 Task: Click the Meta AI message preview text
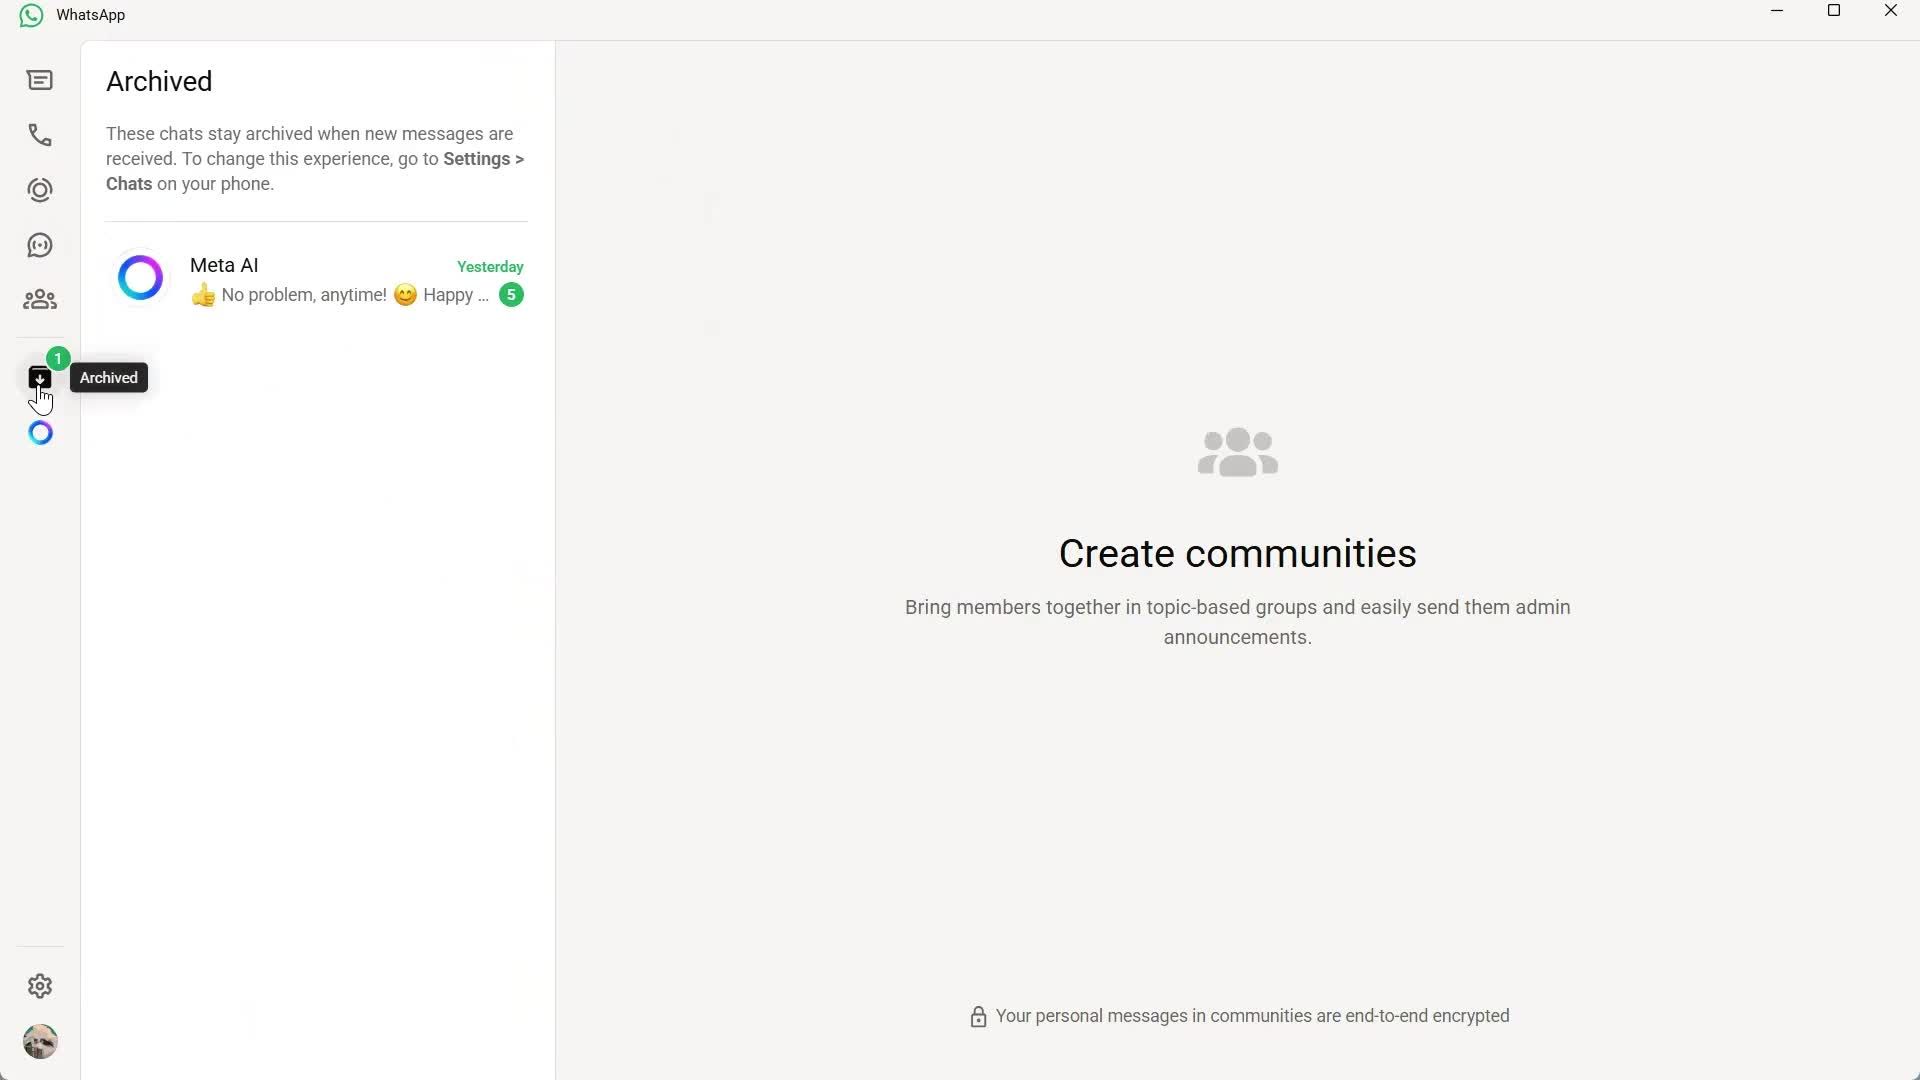pos(340,295)
